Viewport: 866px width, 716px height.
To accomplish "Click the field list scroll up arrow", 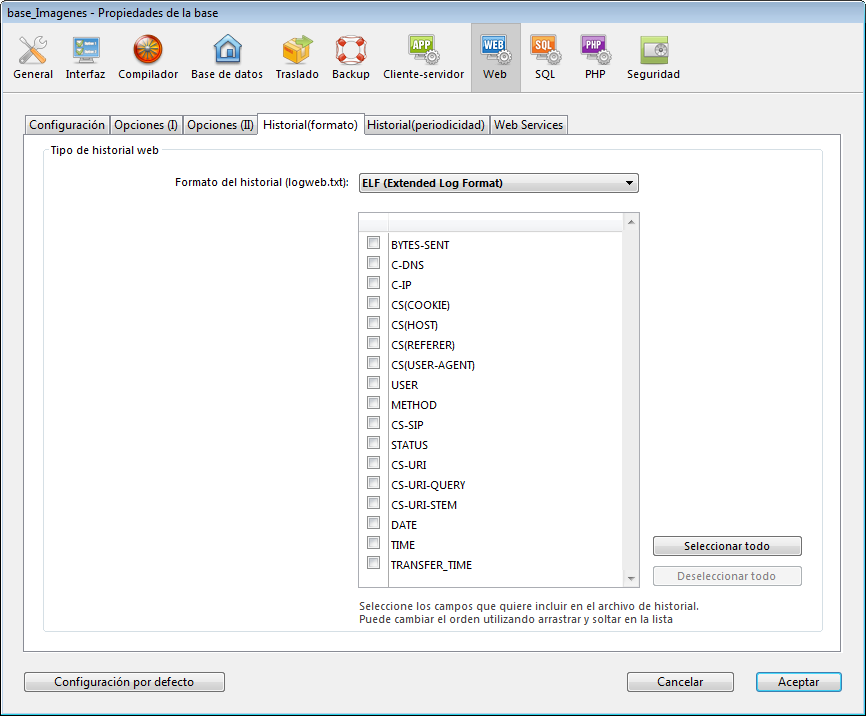I will 631,222.
